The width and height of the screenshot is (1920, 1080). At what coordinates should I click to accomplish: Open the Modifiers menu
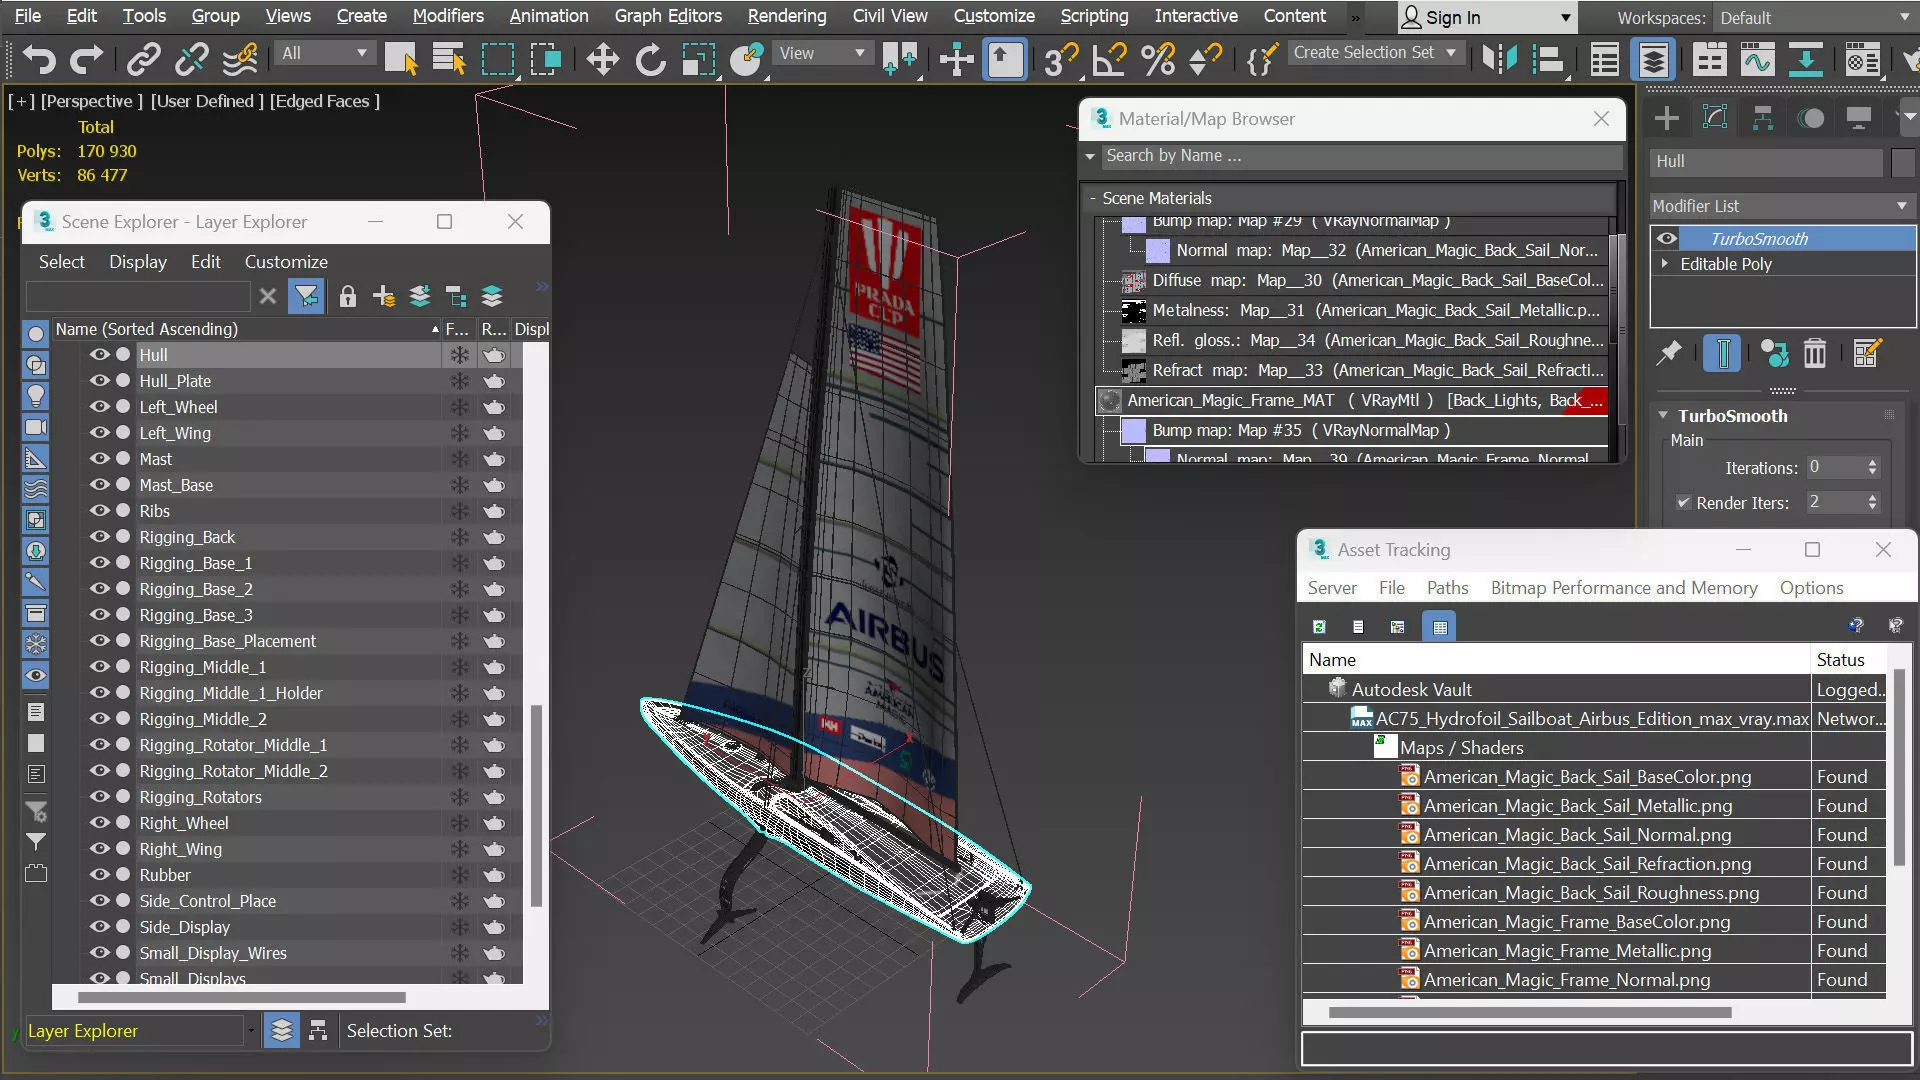pos(448,16)
